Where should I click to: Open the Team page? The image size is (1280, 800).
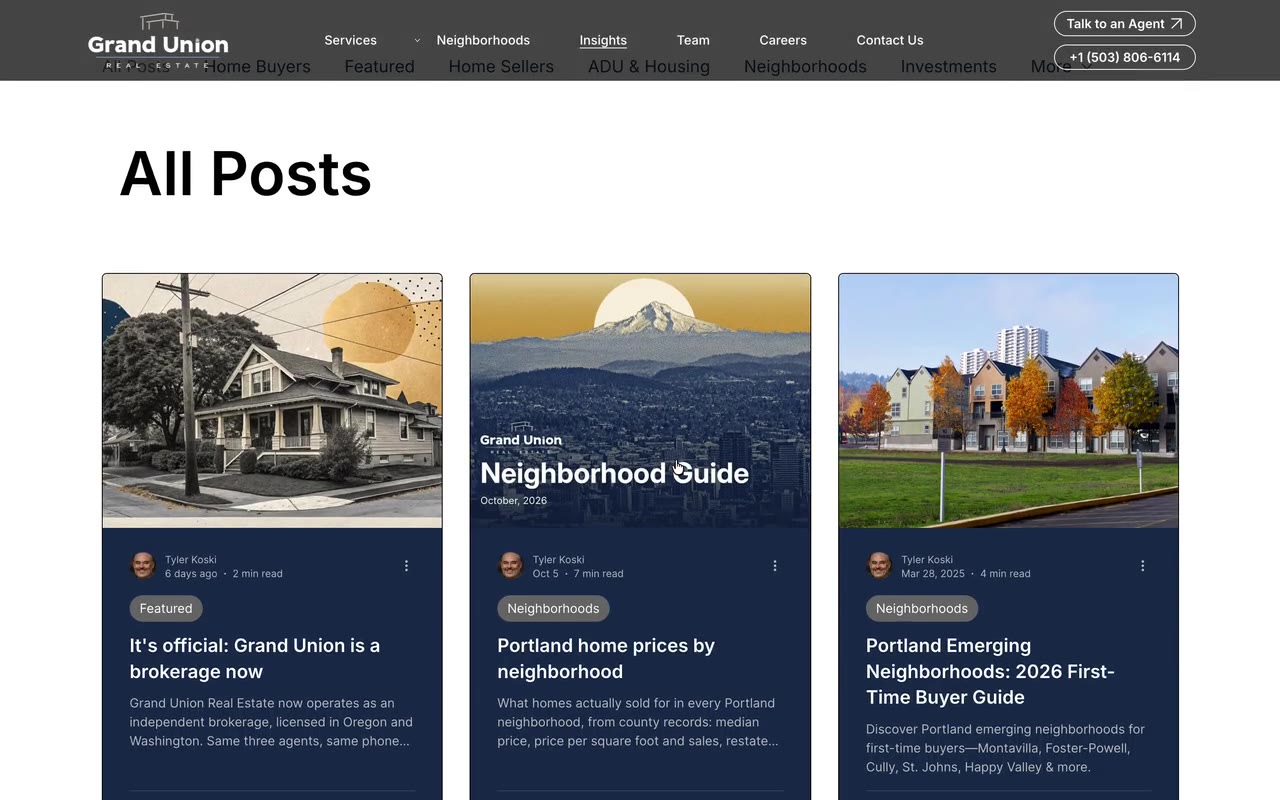click(693, 40)
